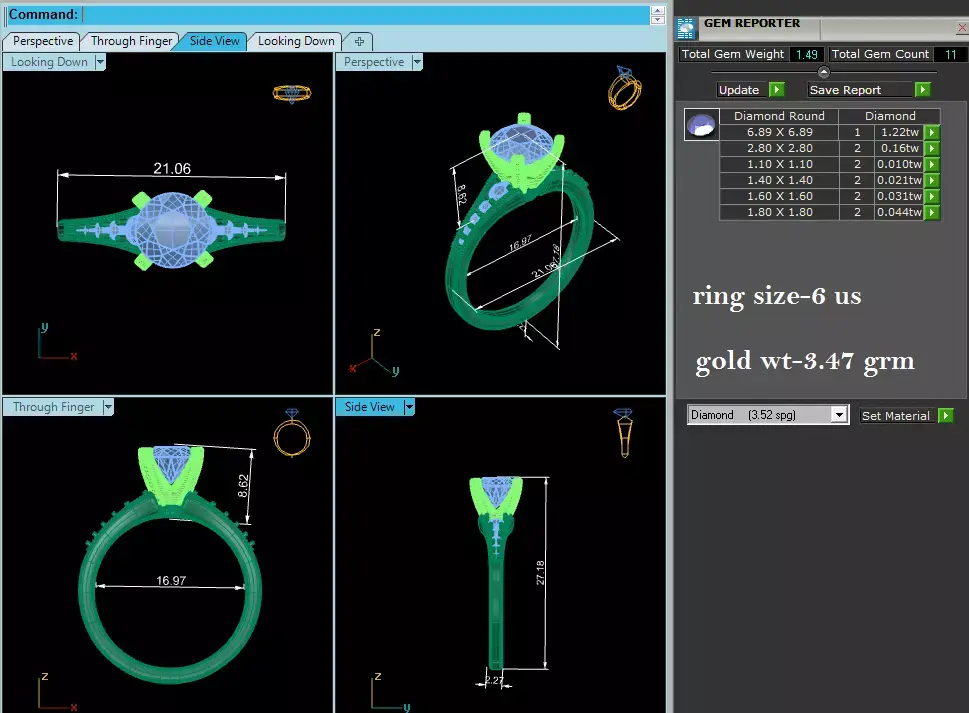Expand the Through Finger viewport menu
The height and width of the screenshot is (713, 969).
[108, 407]
